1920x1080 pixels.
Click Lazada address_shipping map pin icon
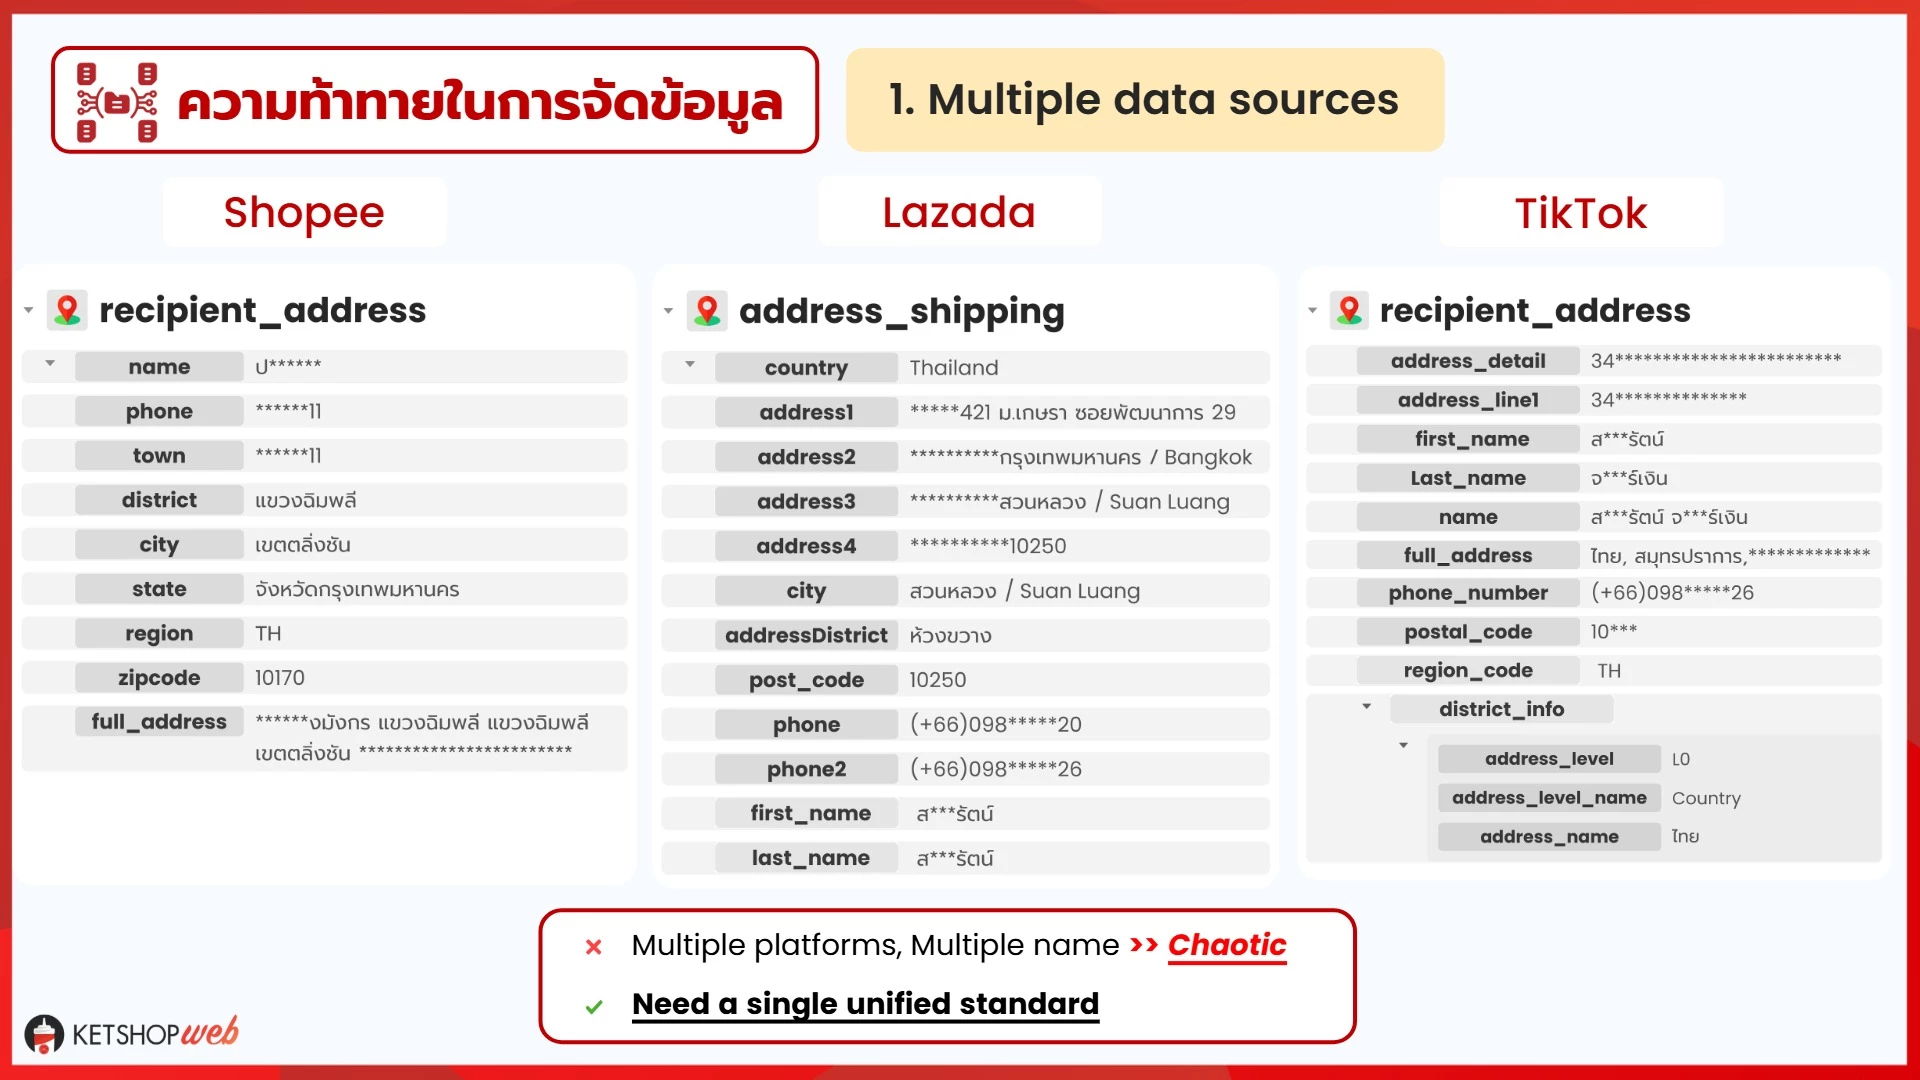(707, 311)
